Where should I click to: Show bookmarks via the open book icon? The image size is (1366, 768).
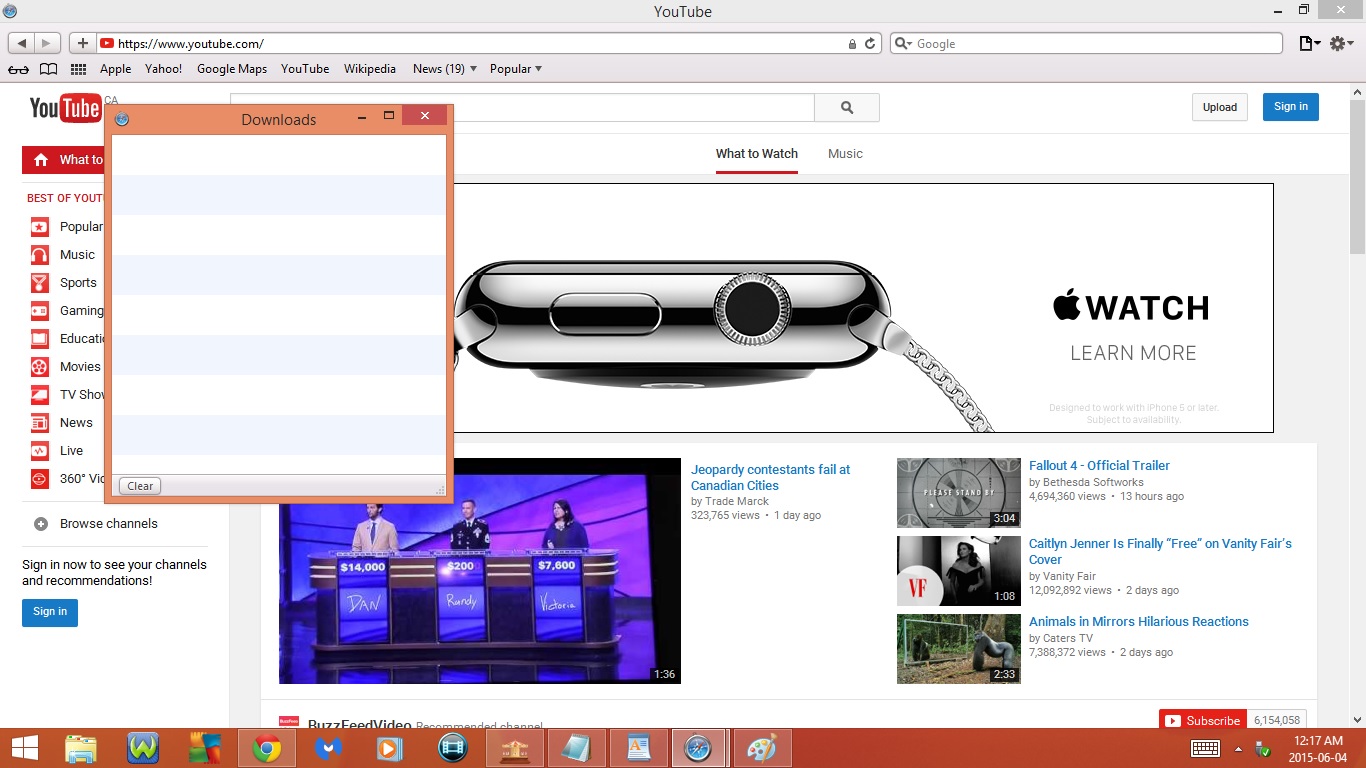coord(48,69)
